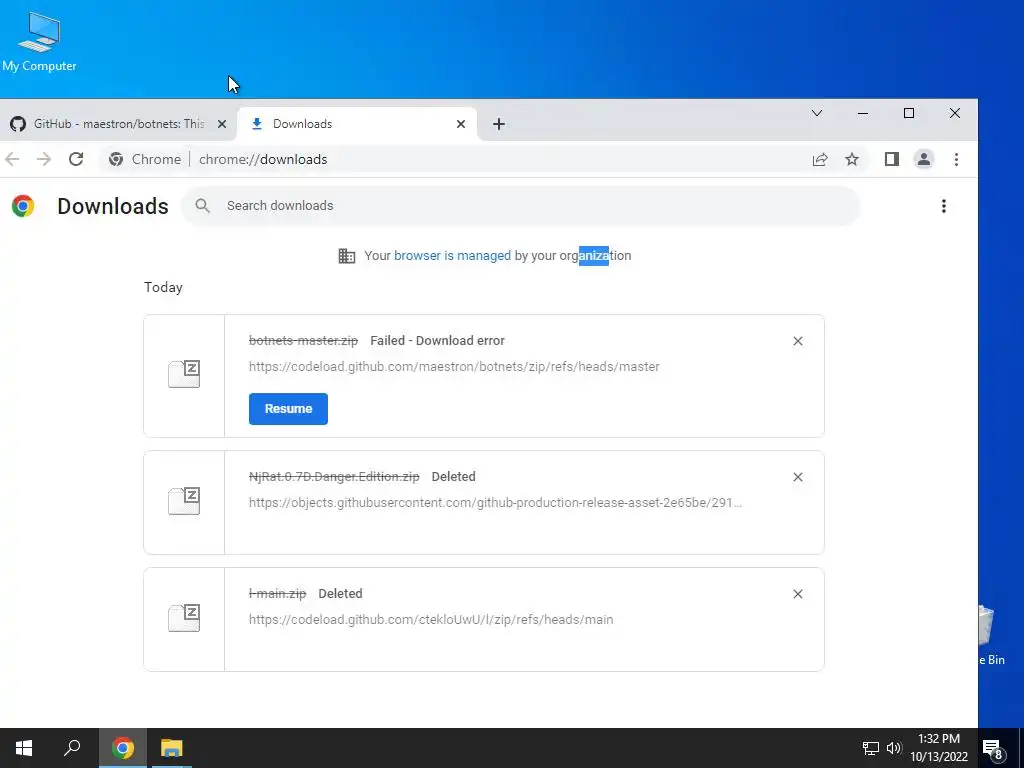Screen dimensions: 1024x768
Task: Open File Explorer from taskbar
Action: click(x=172, y=748)
